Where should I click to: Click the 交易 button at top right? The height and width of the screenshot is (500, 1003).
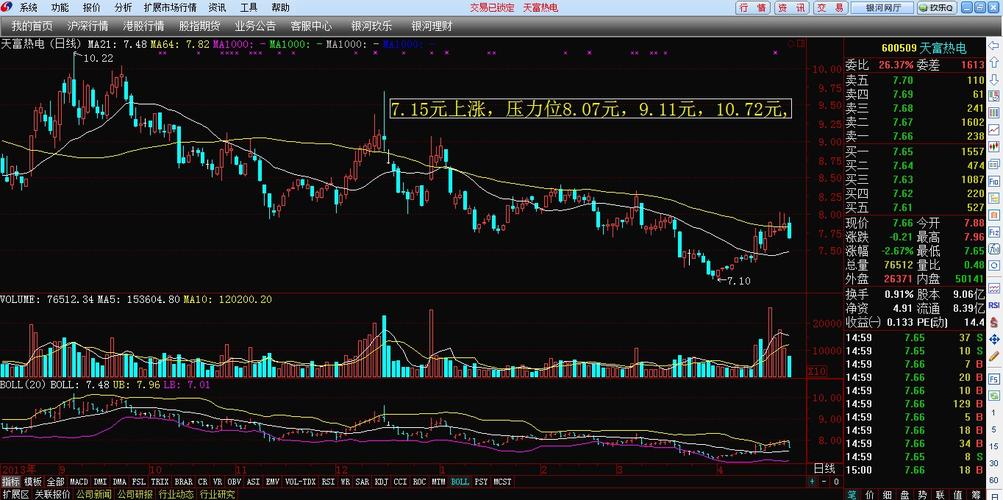(830, 8)
